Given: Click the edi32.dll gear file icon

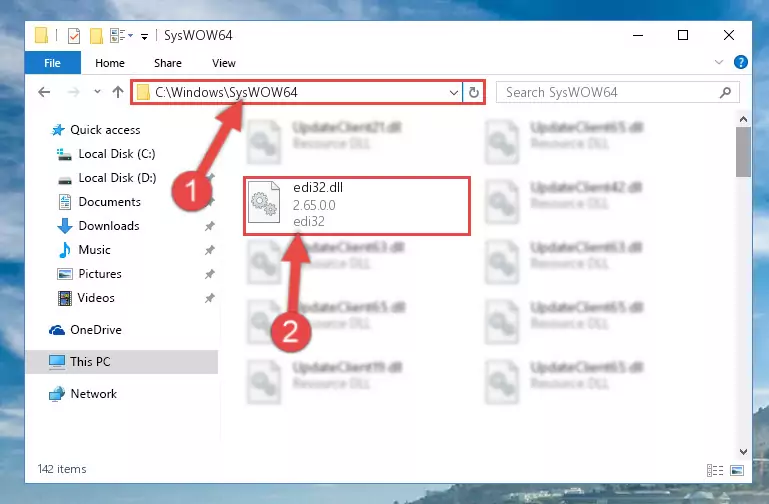Looking at the screenshot, I should (264, 203).
